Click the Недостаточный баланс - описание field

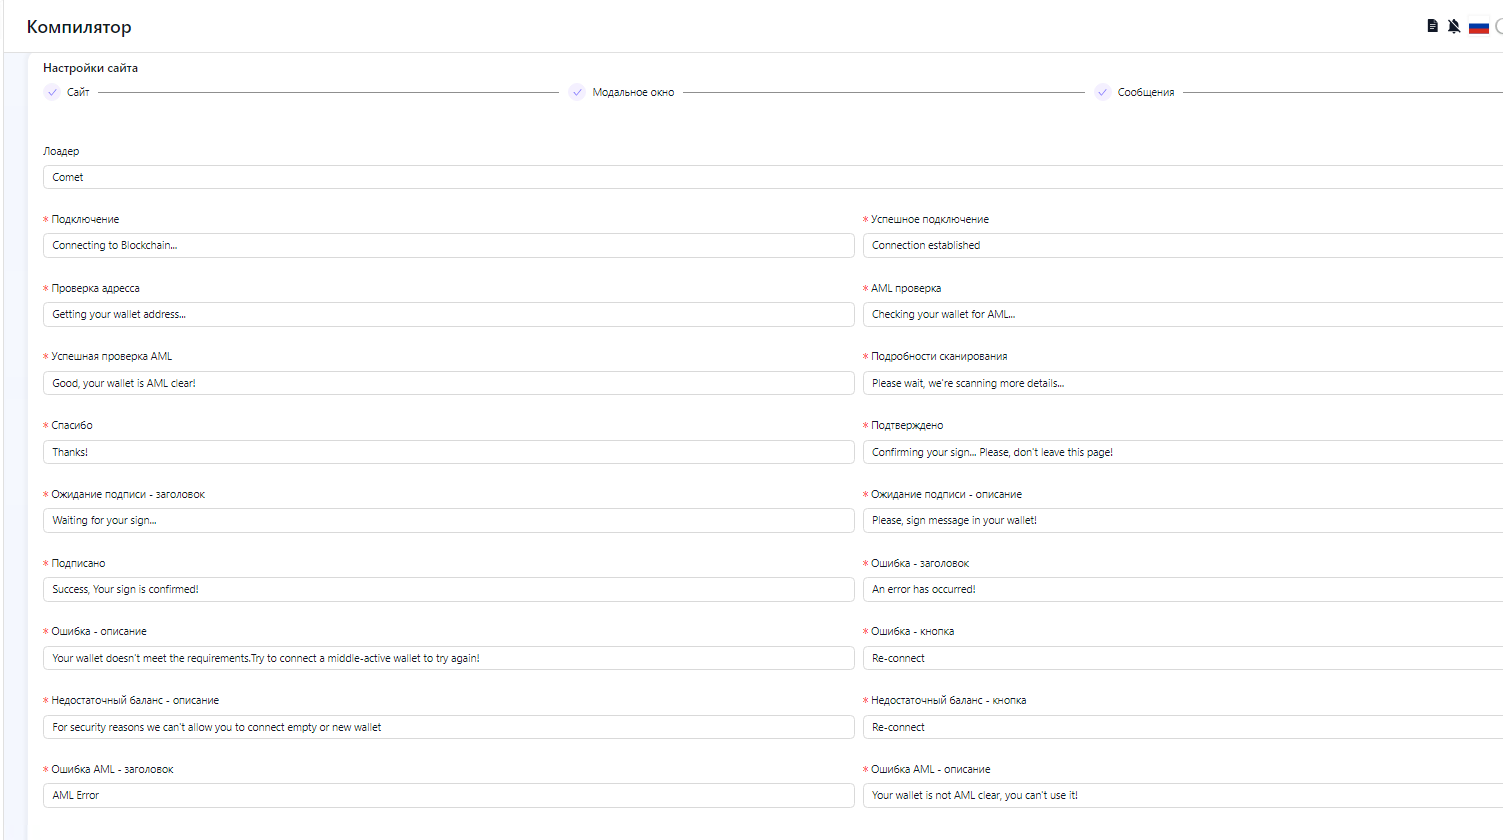point(448,727)
